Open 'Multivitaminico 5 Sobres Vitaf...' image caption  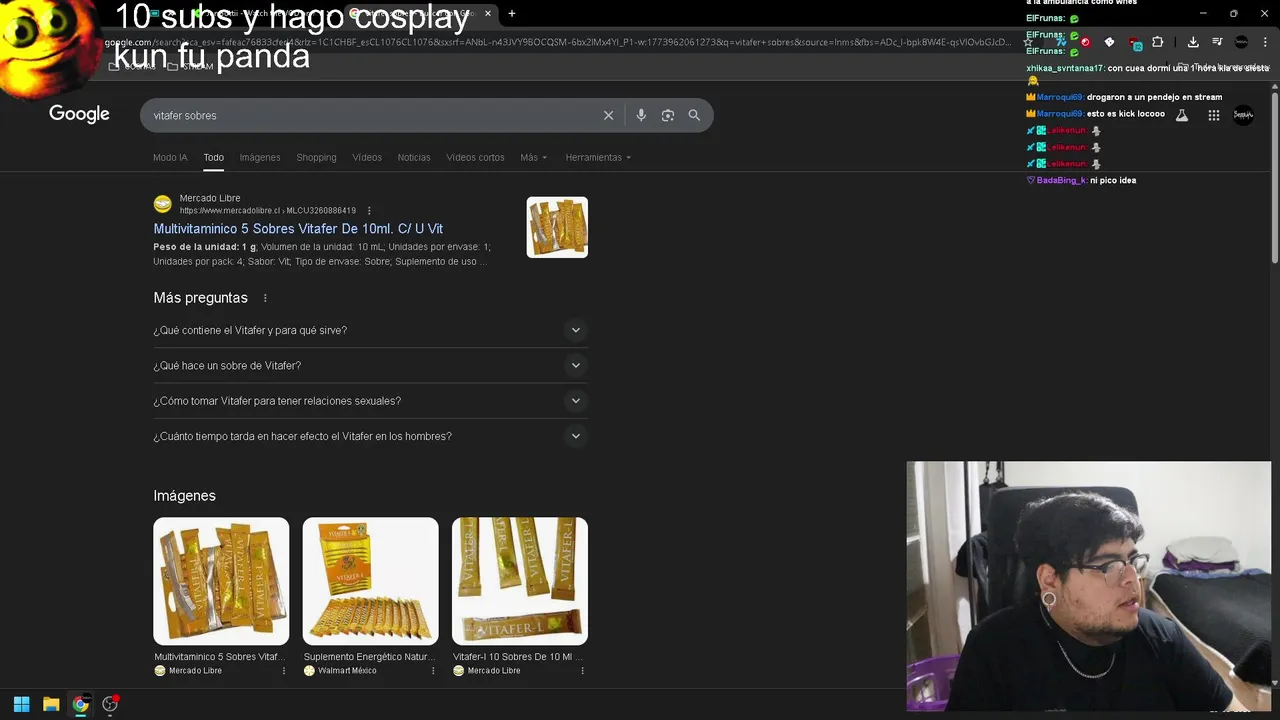(x=220, y=657)
